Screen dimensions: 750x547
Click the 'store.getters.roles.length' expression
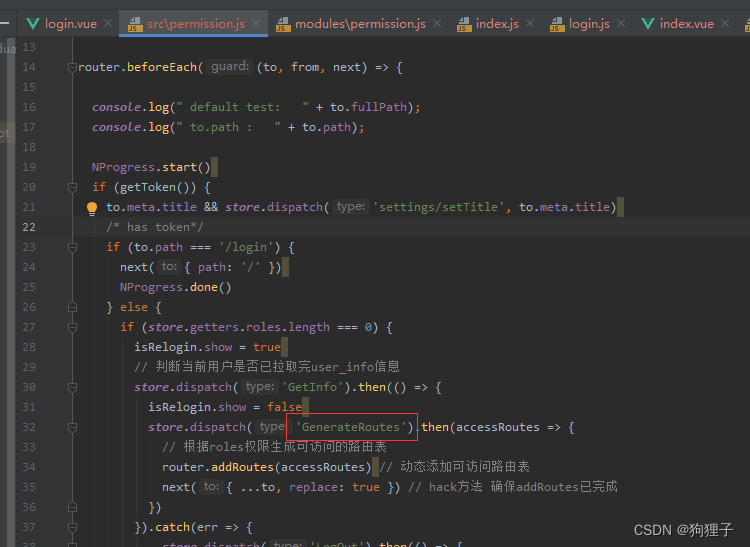point(239,328)
